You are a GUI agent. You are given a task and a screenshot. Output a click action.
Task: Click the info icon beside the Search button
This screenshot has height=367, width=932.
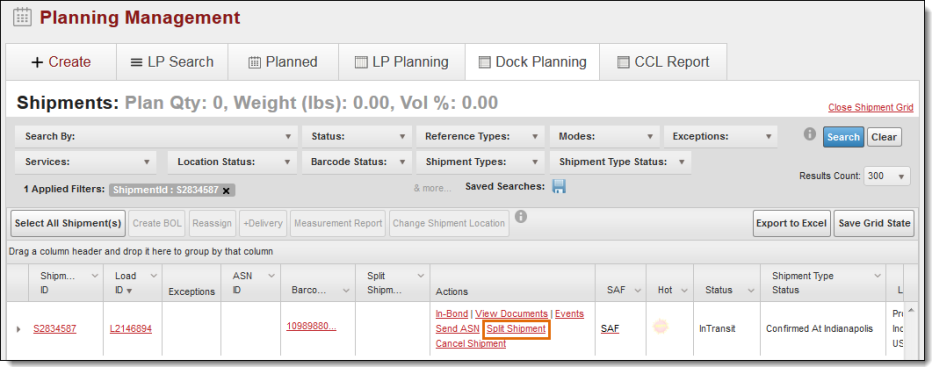coord(810,134)
